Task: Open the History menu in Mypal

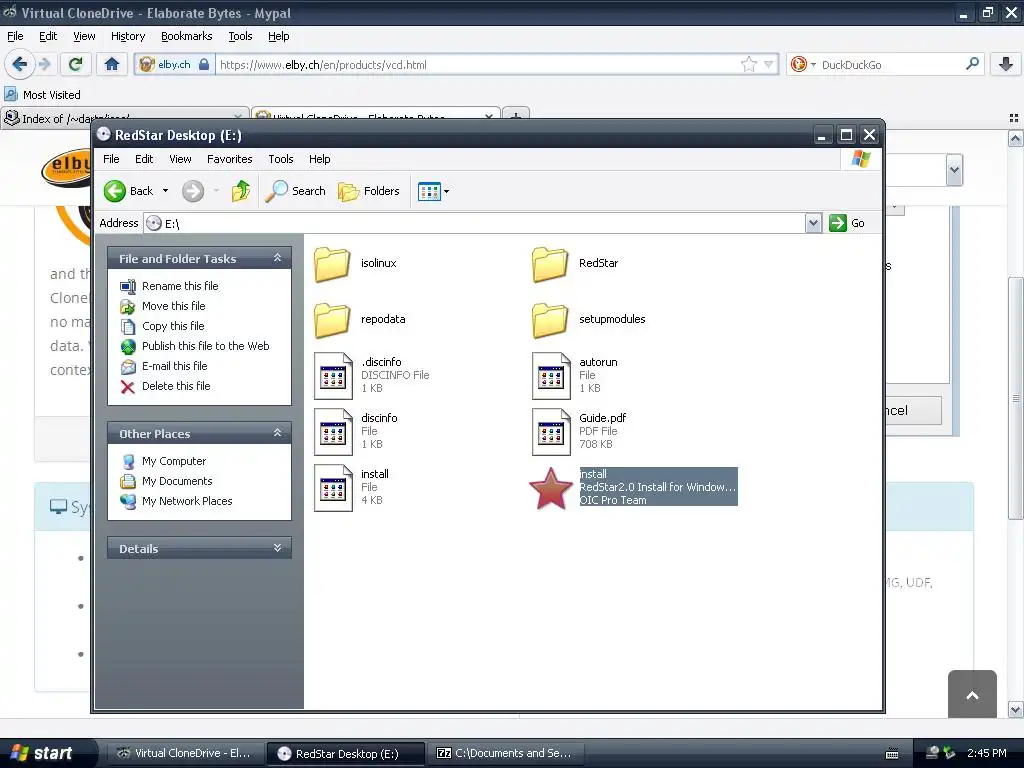Action: point(127,36)
